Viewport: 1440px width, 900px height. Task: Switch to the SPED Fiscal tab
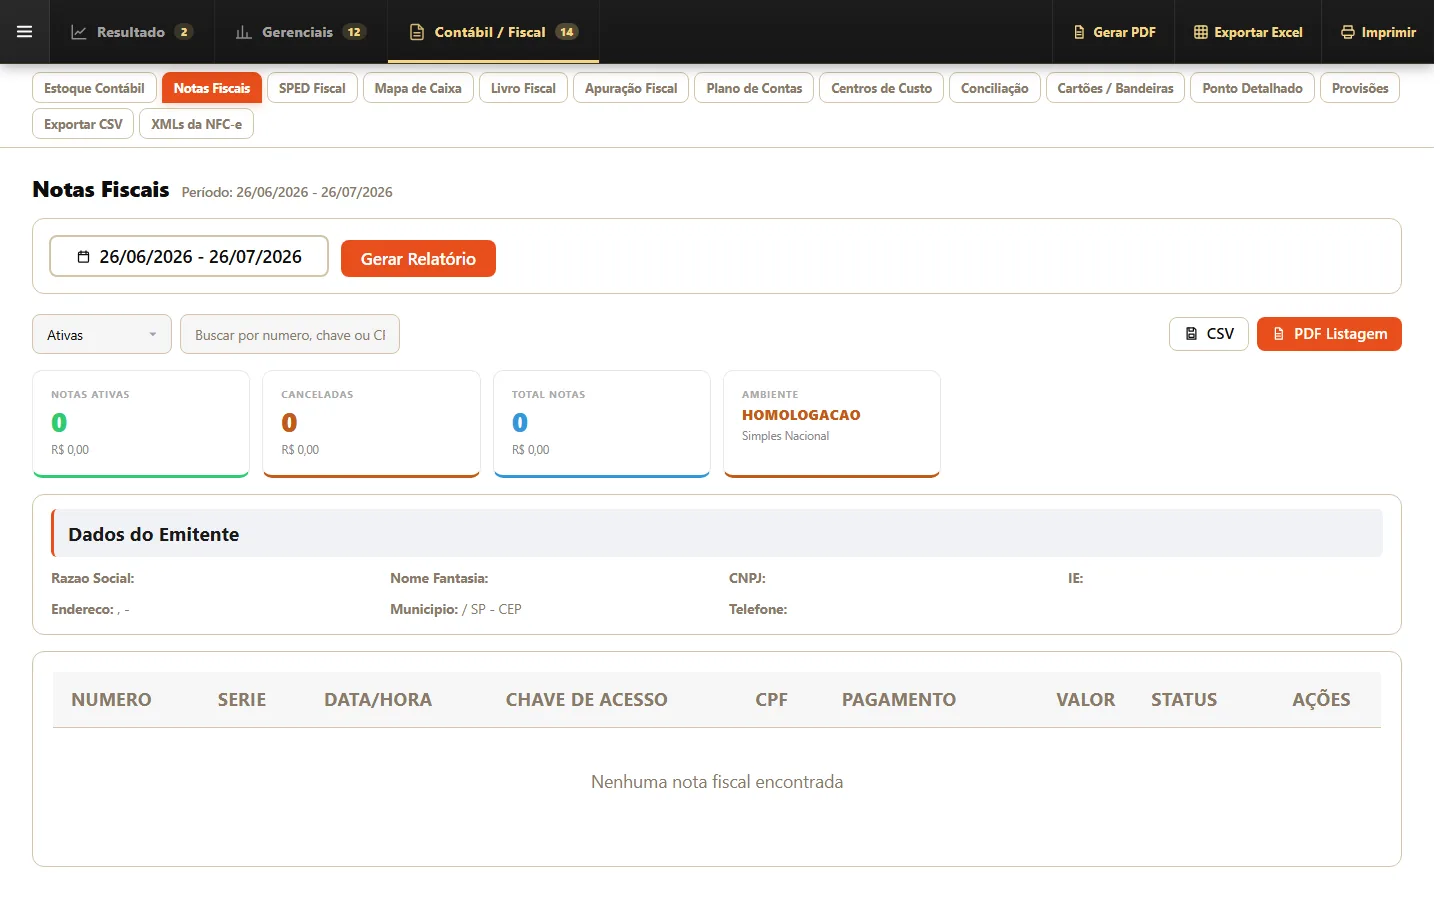point(312,88)
